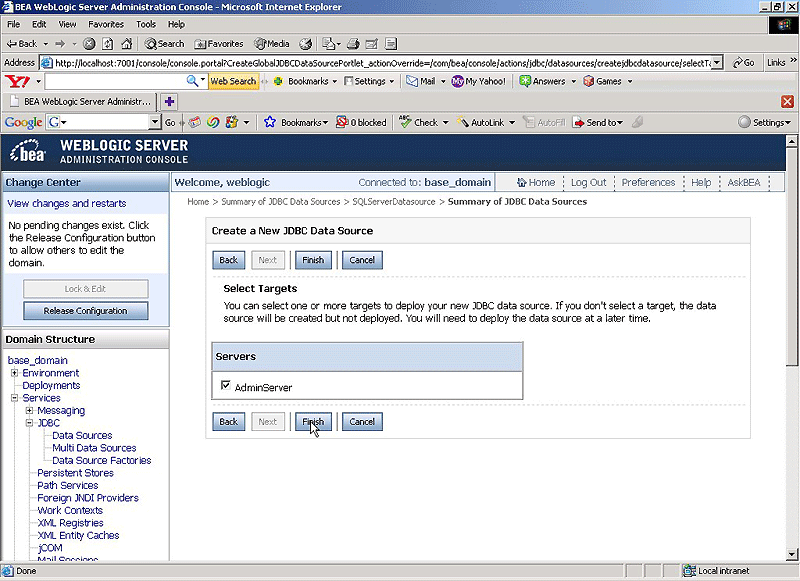
Task: Click the IE Back arrow icon
Action: (x=12, y=44)
